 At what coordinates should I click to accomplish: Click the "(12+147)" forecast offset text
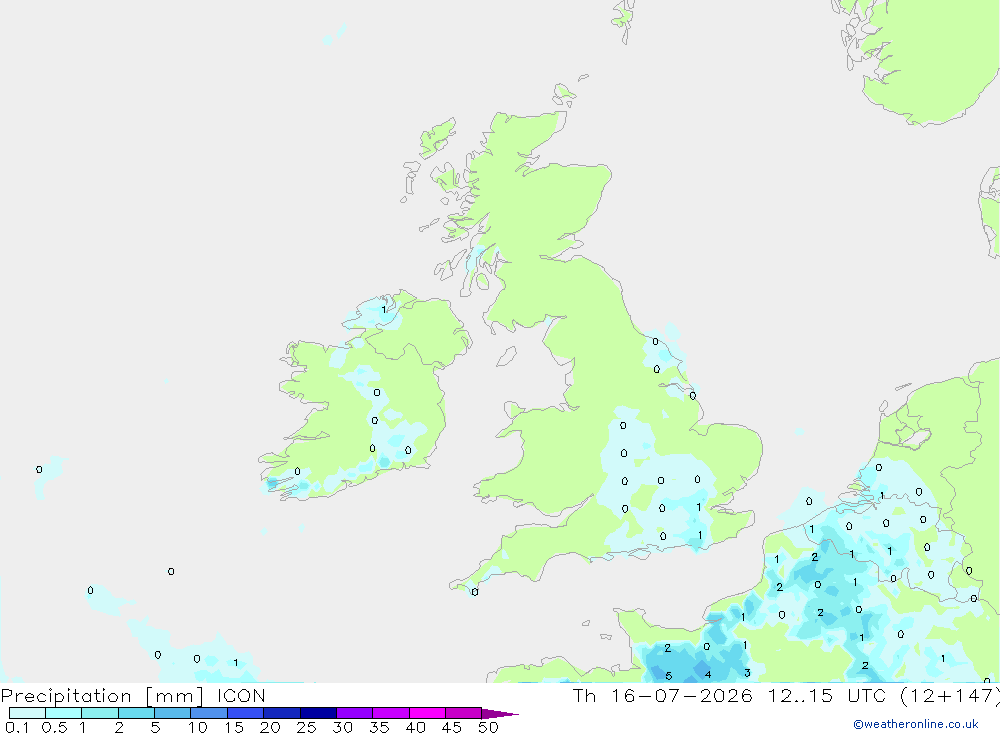950,695
